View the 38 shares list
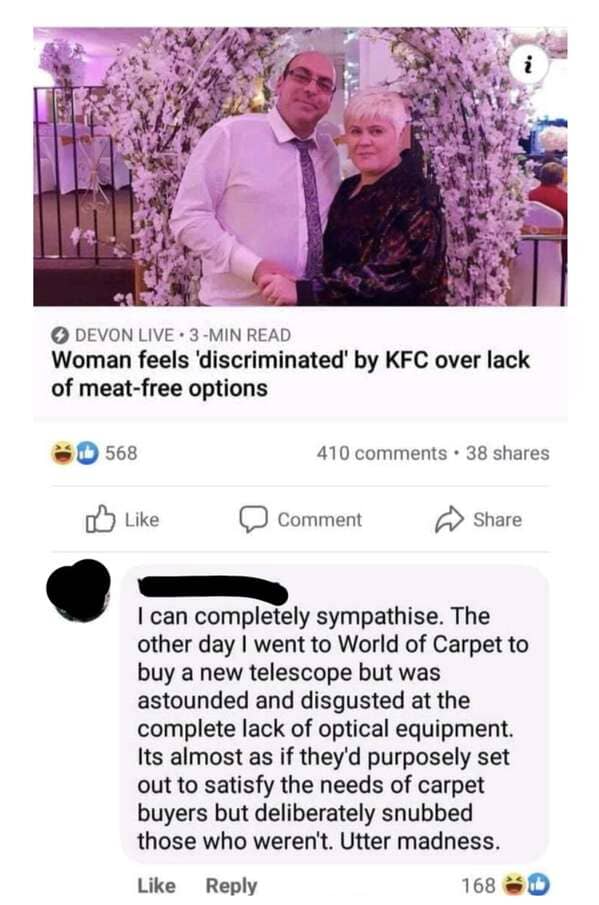The image size is (599, 905). 507,453
